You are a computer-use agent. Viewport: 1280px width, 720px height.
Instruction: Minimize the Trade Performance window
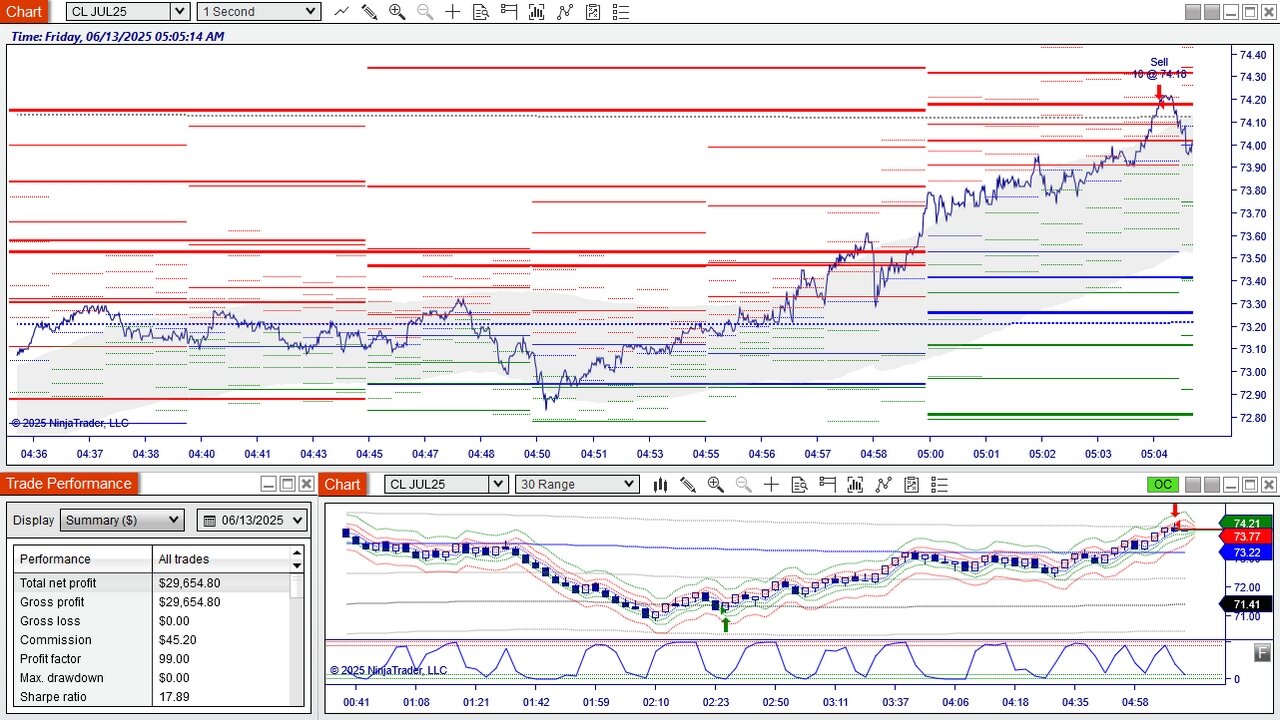coord(268,484)
